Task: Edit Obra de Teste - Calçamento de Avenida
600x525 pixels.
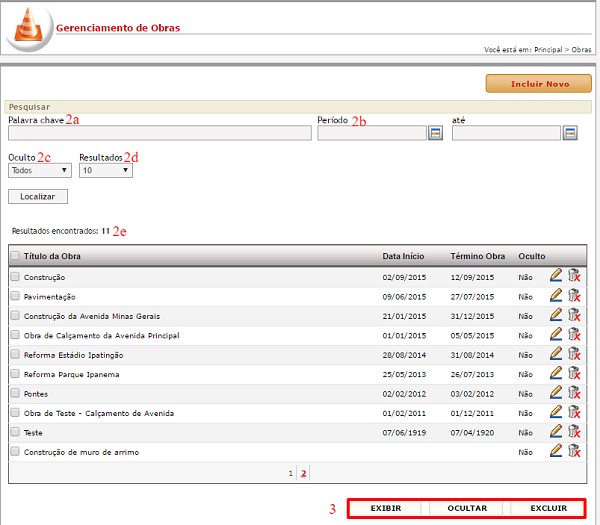Action: [x=556, y=412]
